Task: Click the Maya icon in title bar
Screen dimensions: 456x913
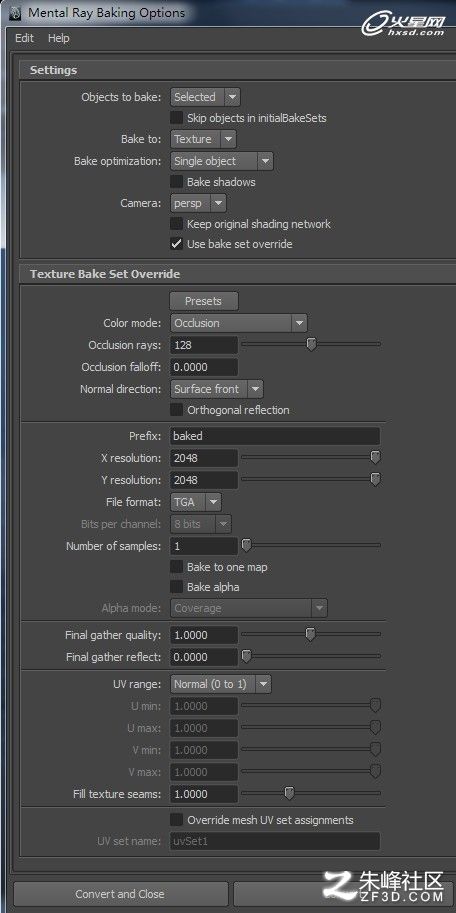Action: pyautogui.click(x=15, y=13)
